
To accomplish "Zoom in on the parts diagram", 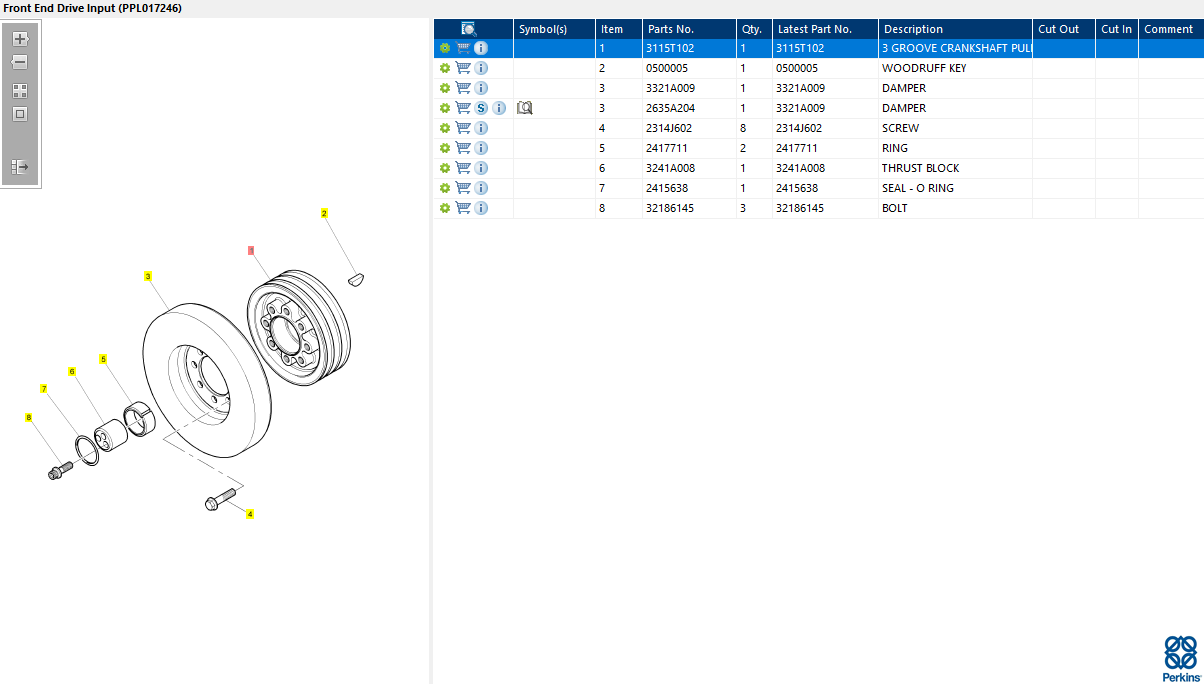I will point(20,39).
